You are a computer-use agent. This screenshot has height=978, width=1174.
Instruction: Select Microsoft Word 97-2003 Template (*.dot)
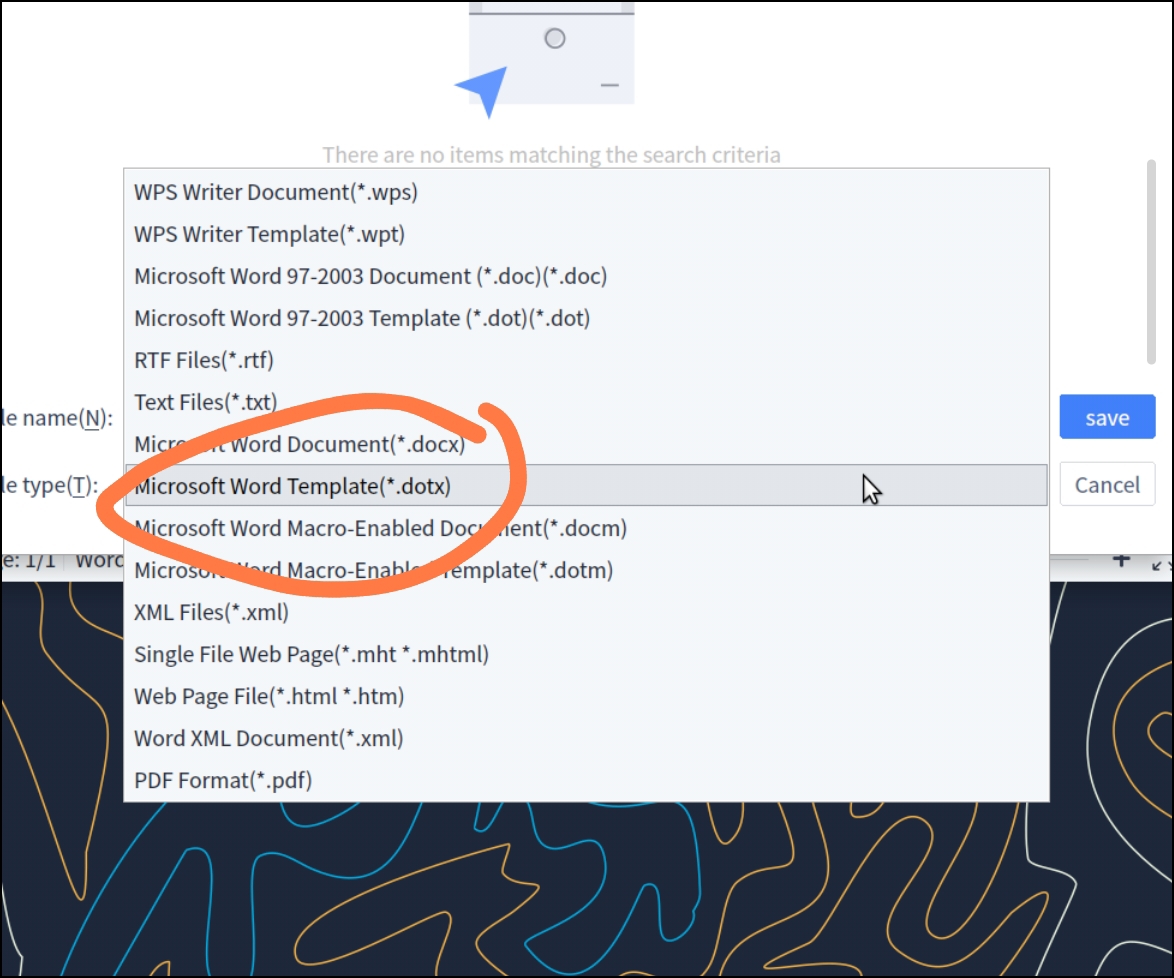click(x=586, y=318)
